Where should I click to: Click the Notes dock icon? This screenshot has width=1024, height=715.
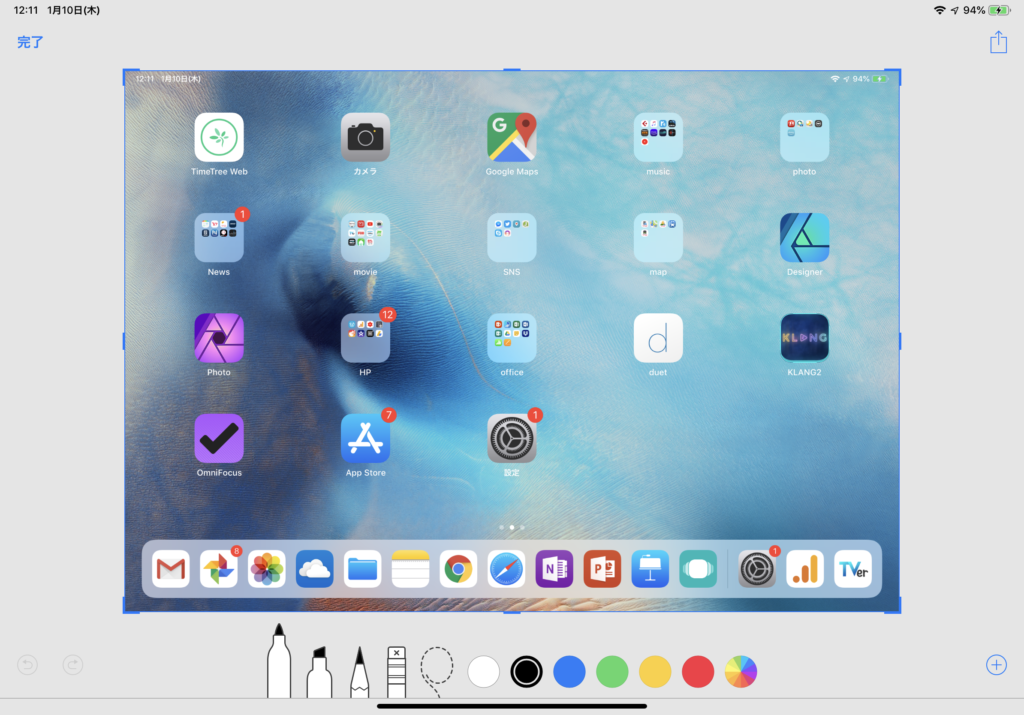tap(410, 569)
